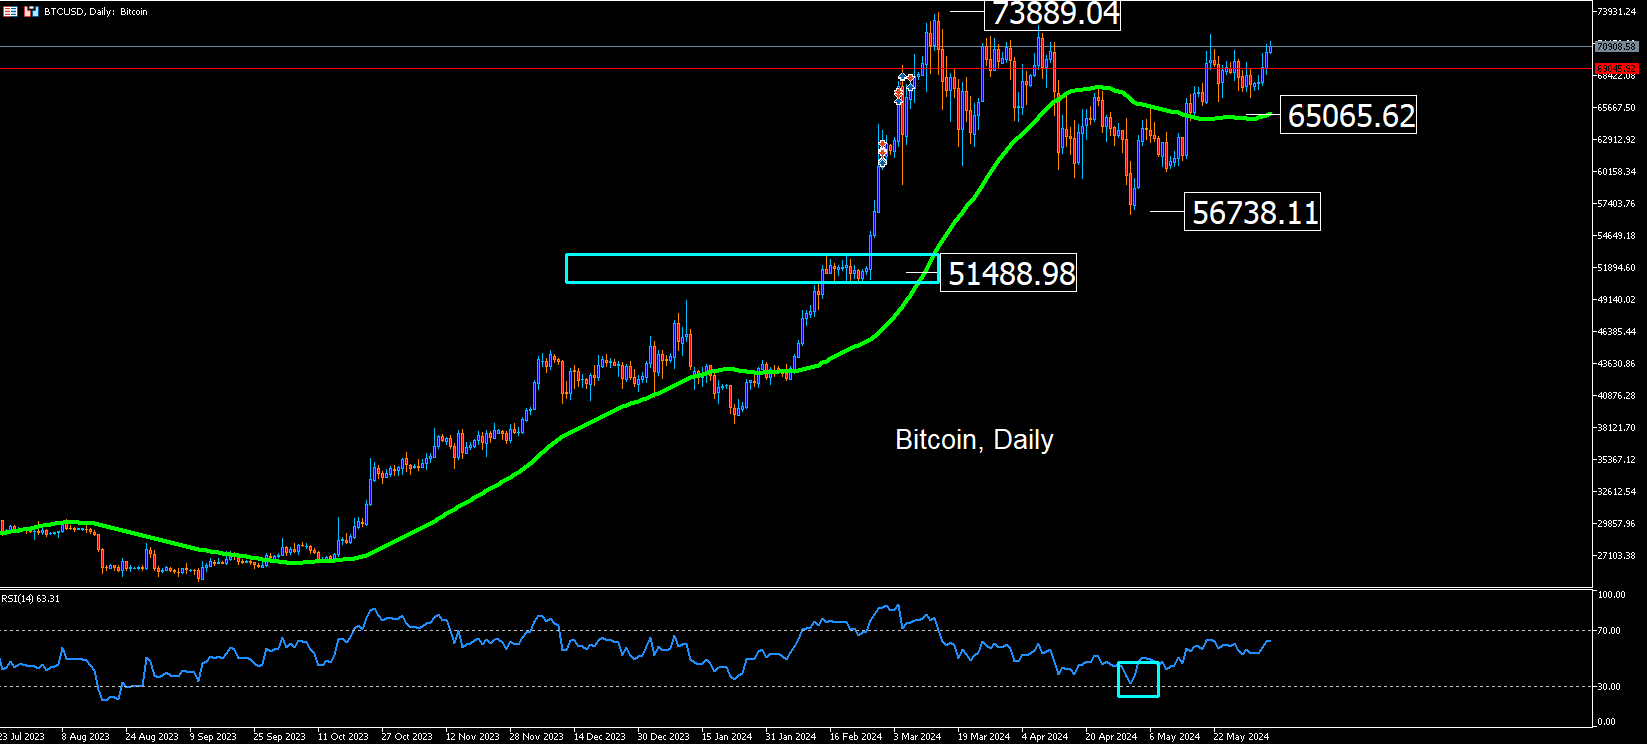Image resolution: width=1647 pixels, height=744 pixels.
Task: Click 49140.02 on the price scale
Action: tap(1617, 300)
